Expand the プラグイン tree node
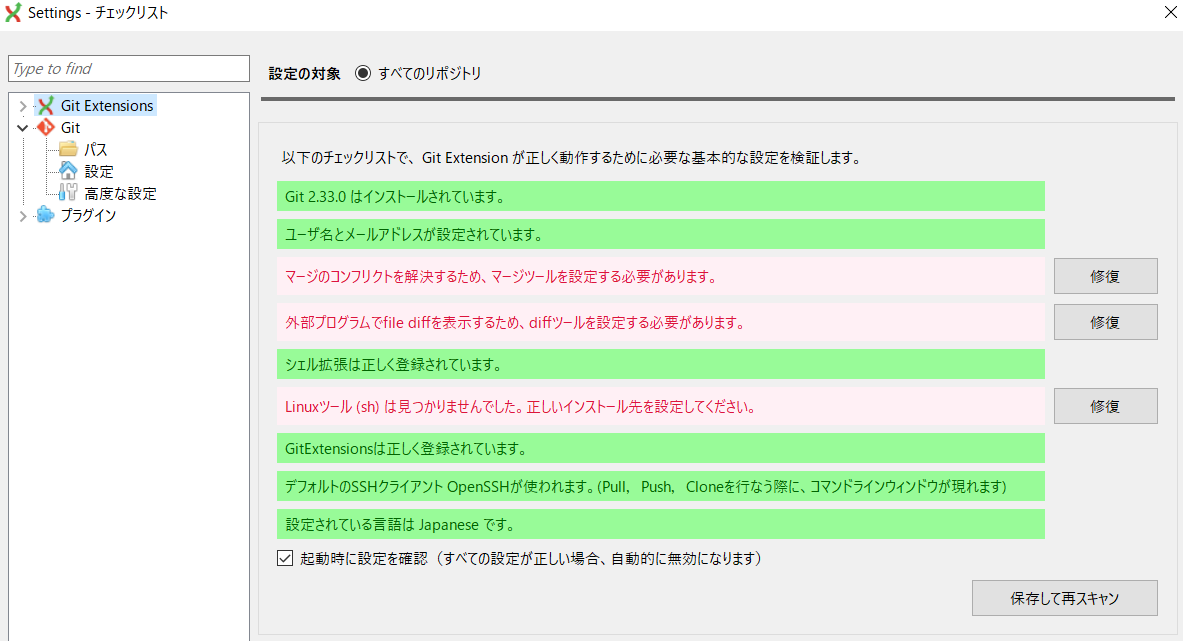This screenshot has width=1183, height=641. point(22,215)
